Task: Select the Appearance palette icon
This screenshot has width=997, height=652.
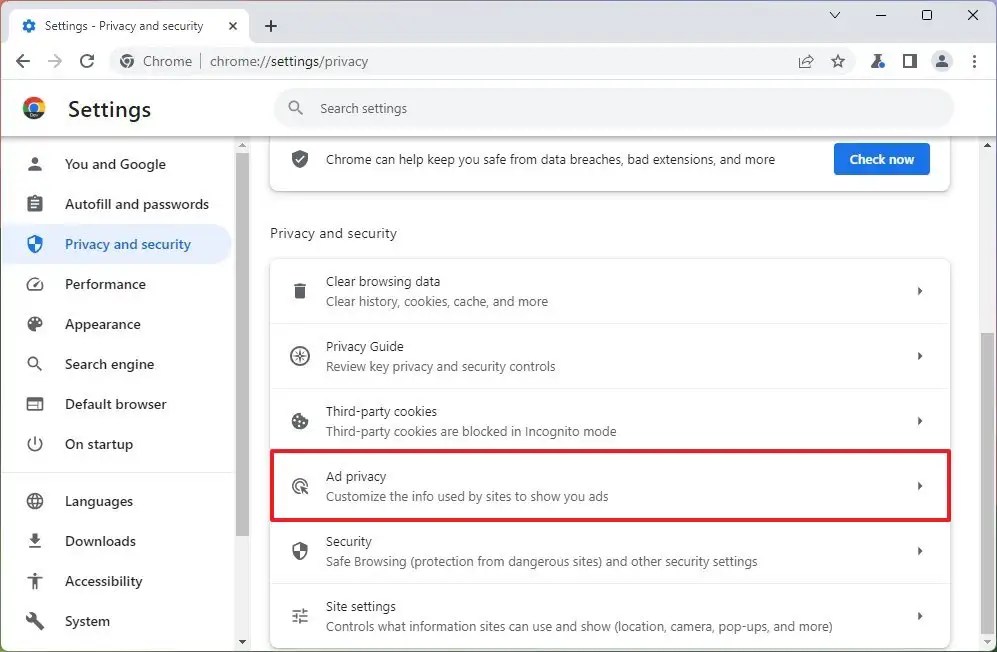Action: [34, 324]
